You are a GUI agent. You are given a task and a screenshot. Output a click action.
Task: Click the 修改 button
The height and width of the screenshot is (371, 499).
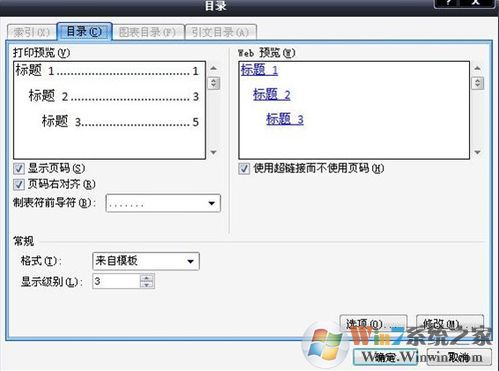[450, 323]
